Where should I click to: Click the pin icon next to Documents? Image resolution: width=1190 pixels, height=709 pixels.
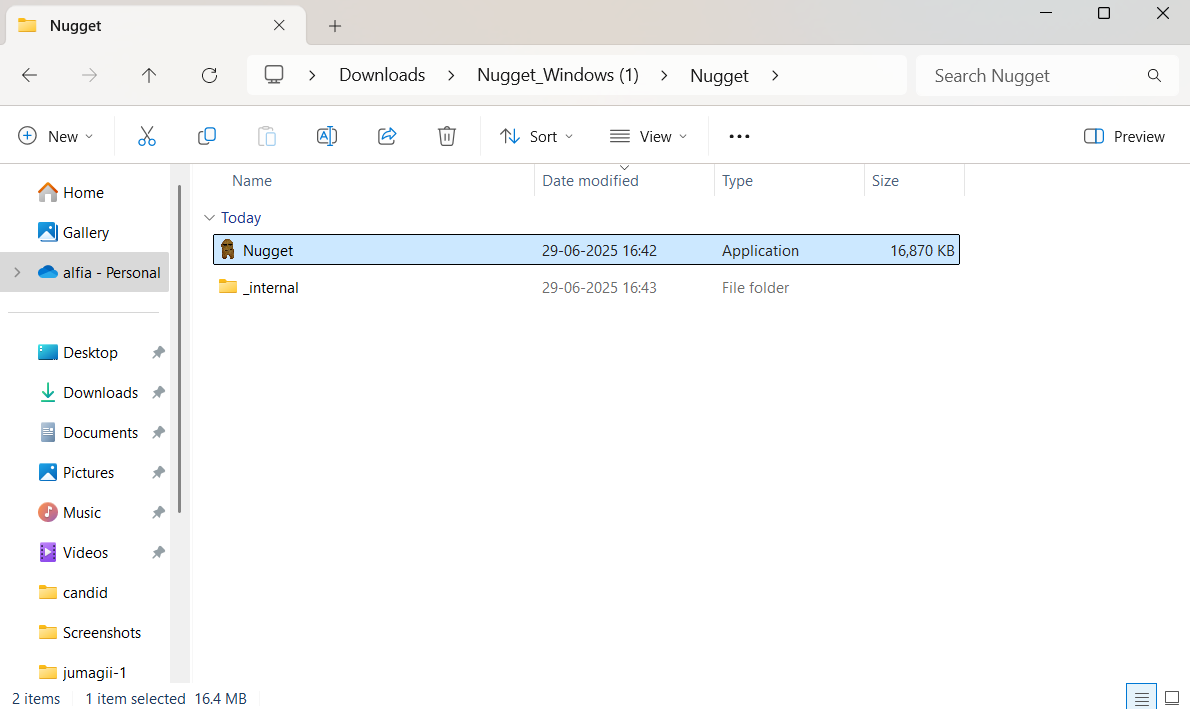click(x=158, y=433)
